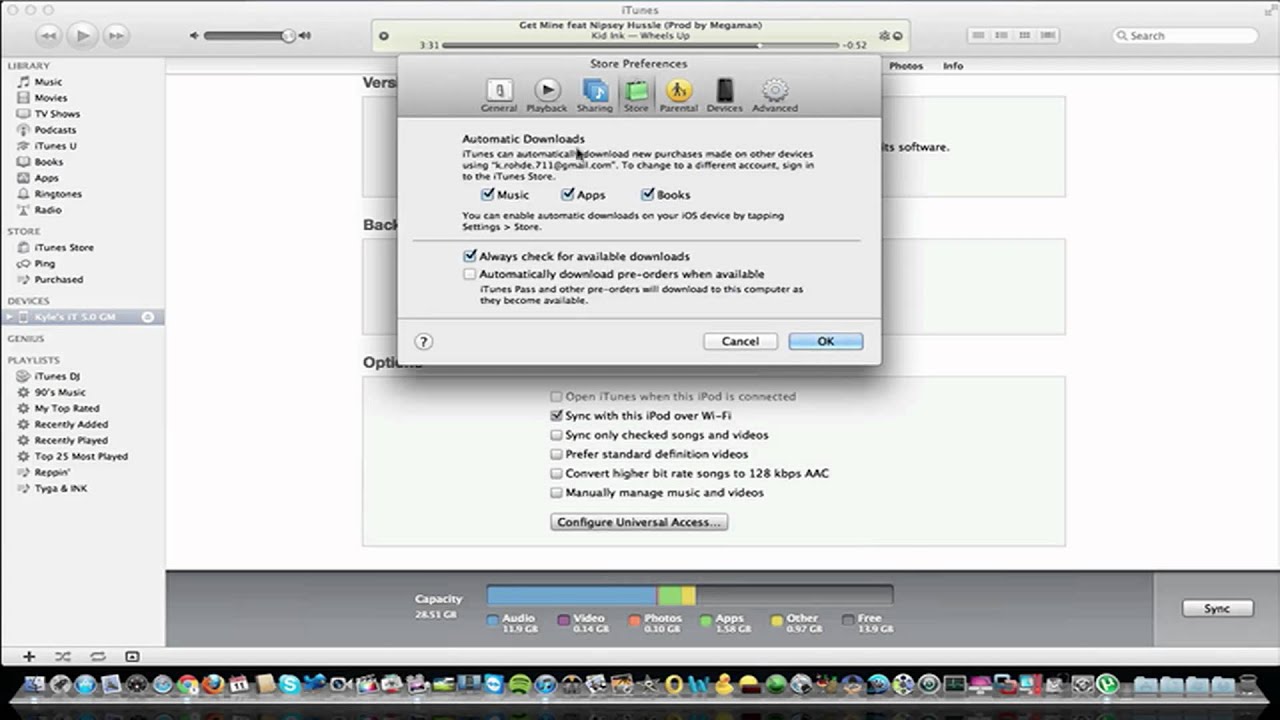
Task: Open Spotify from the dock
Action: coord(519,685)
